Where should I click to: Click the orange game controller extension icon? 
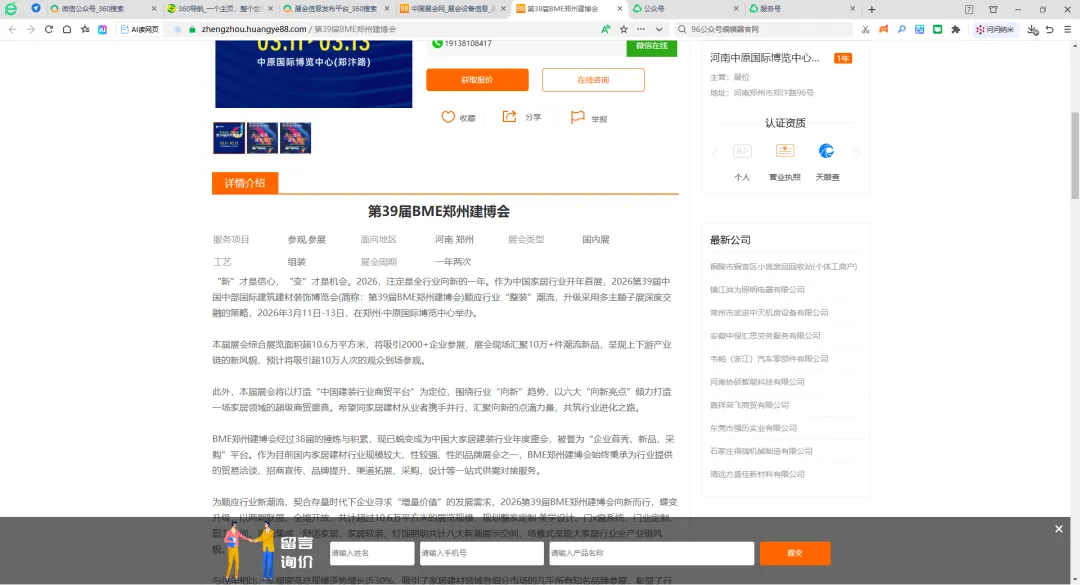(884, 30)
